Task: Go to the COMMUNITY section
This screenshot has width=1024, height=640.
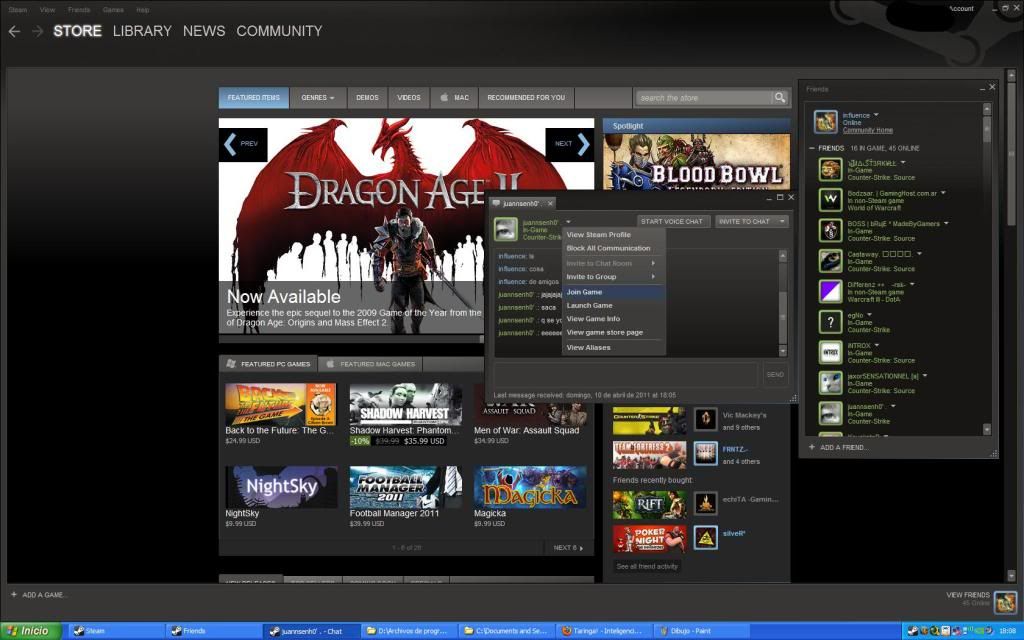Action: [x=280, y=31]
